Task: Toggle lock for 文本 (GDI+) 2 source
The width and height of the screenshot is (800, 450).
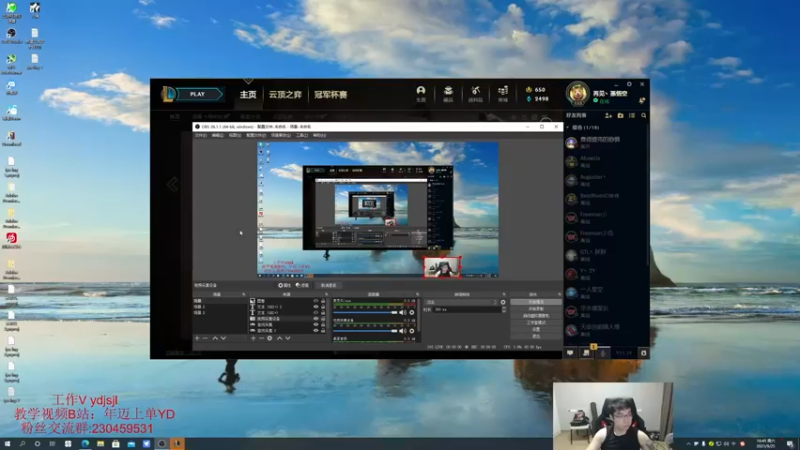Action: pyautogui.click(x=323, y=307)
